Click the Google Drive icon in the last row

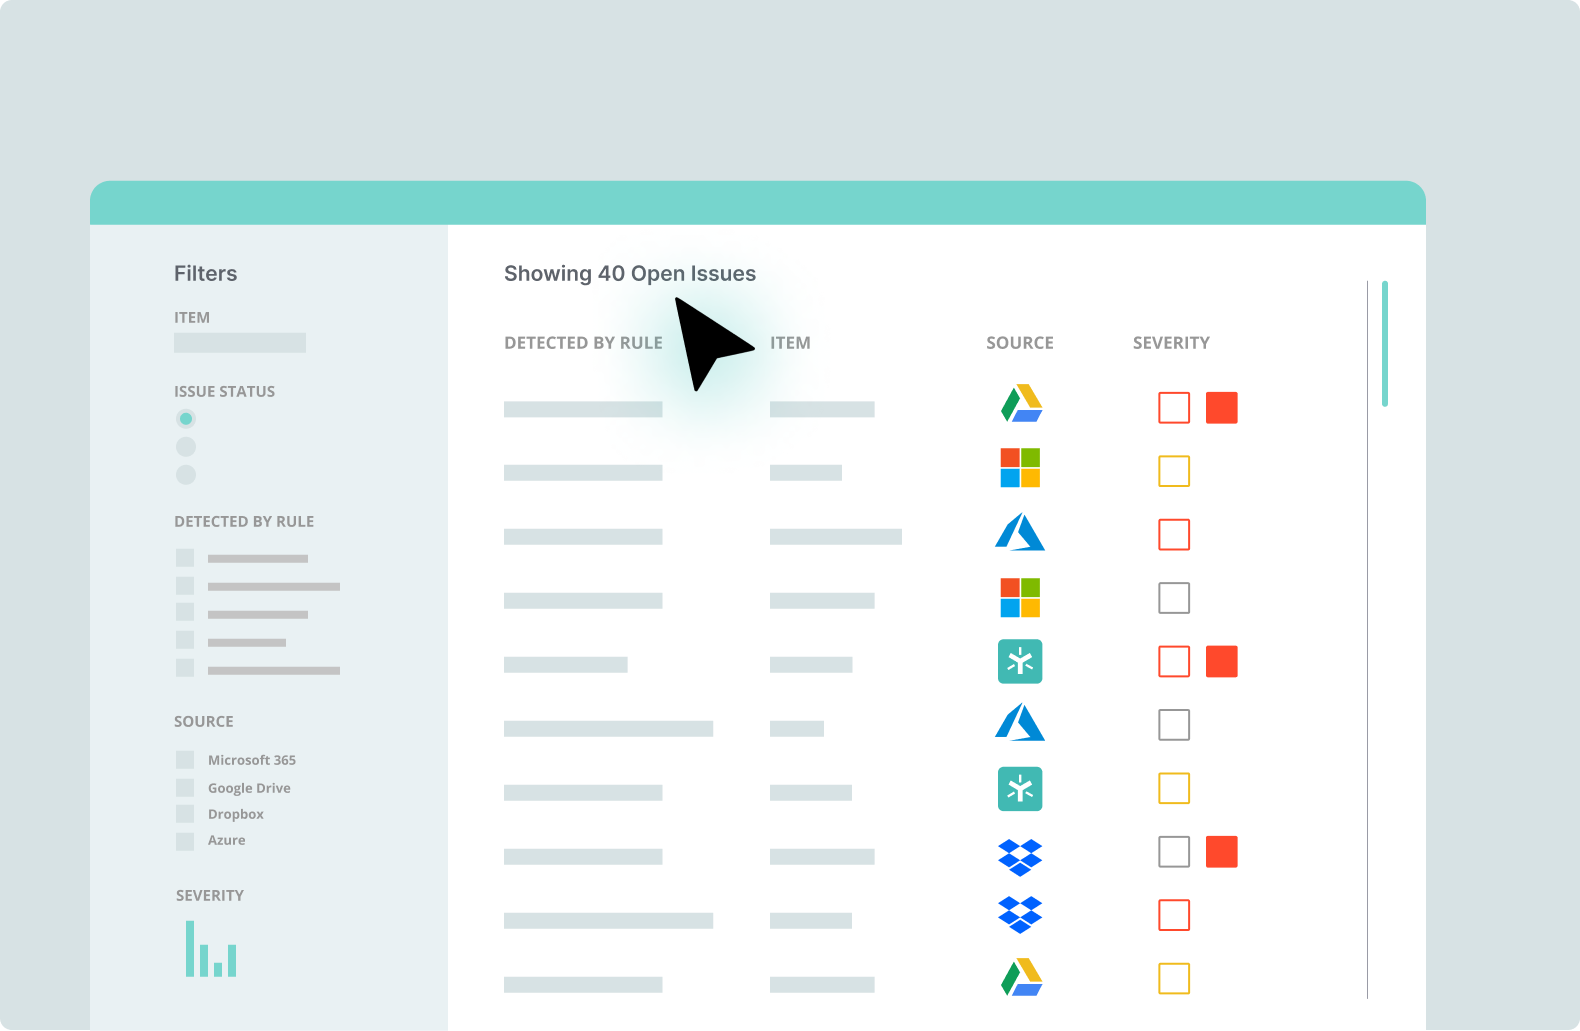(x=1021, y=977)
